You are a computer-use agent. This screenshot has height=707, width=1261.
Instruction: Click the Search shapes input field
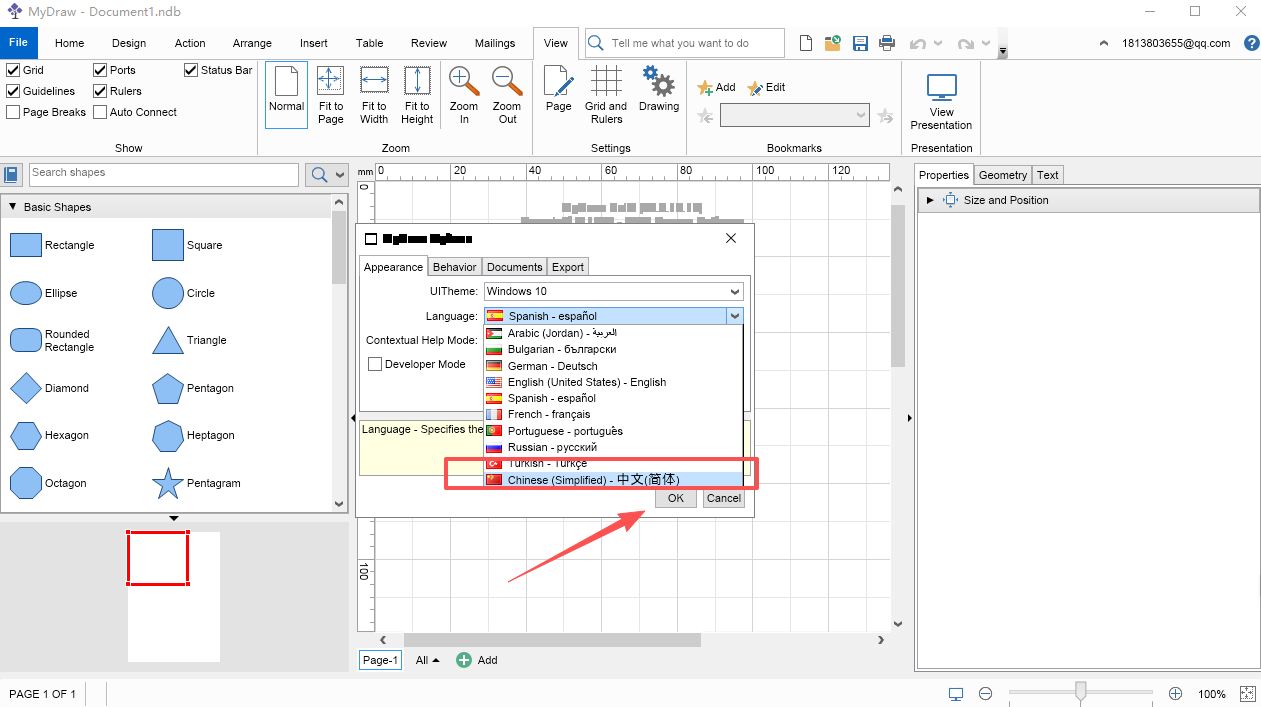[163, 174]
